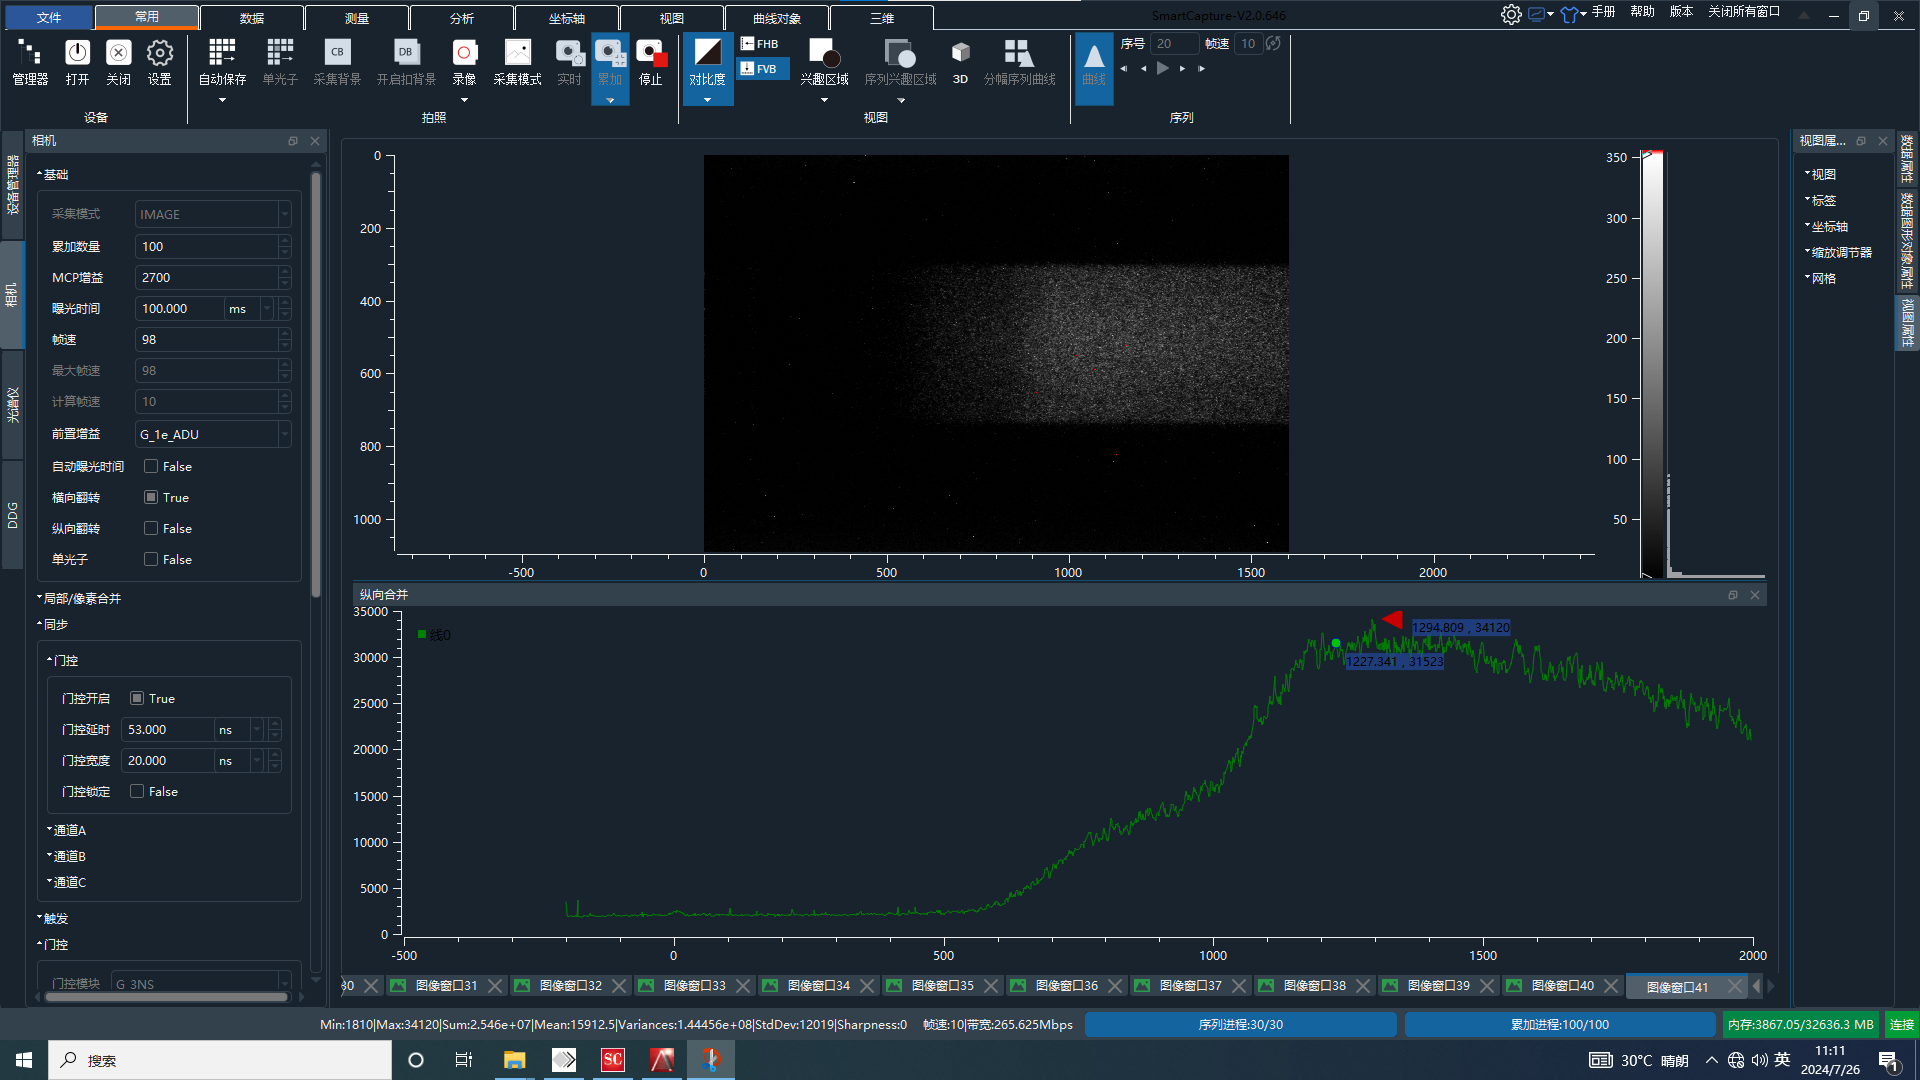This screenshot has width=1920, height=1080.
Task: Switch to the 数据 ribbon tab
Action: (252, 18)
